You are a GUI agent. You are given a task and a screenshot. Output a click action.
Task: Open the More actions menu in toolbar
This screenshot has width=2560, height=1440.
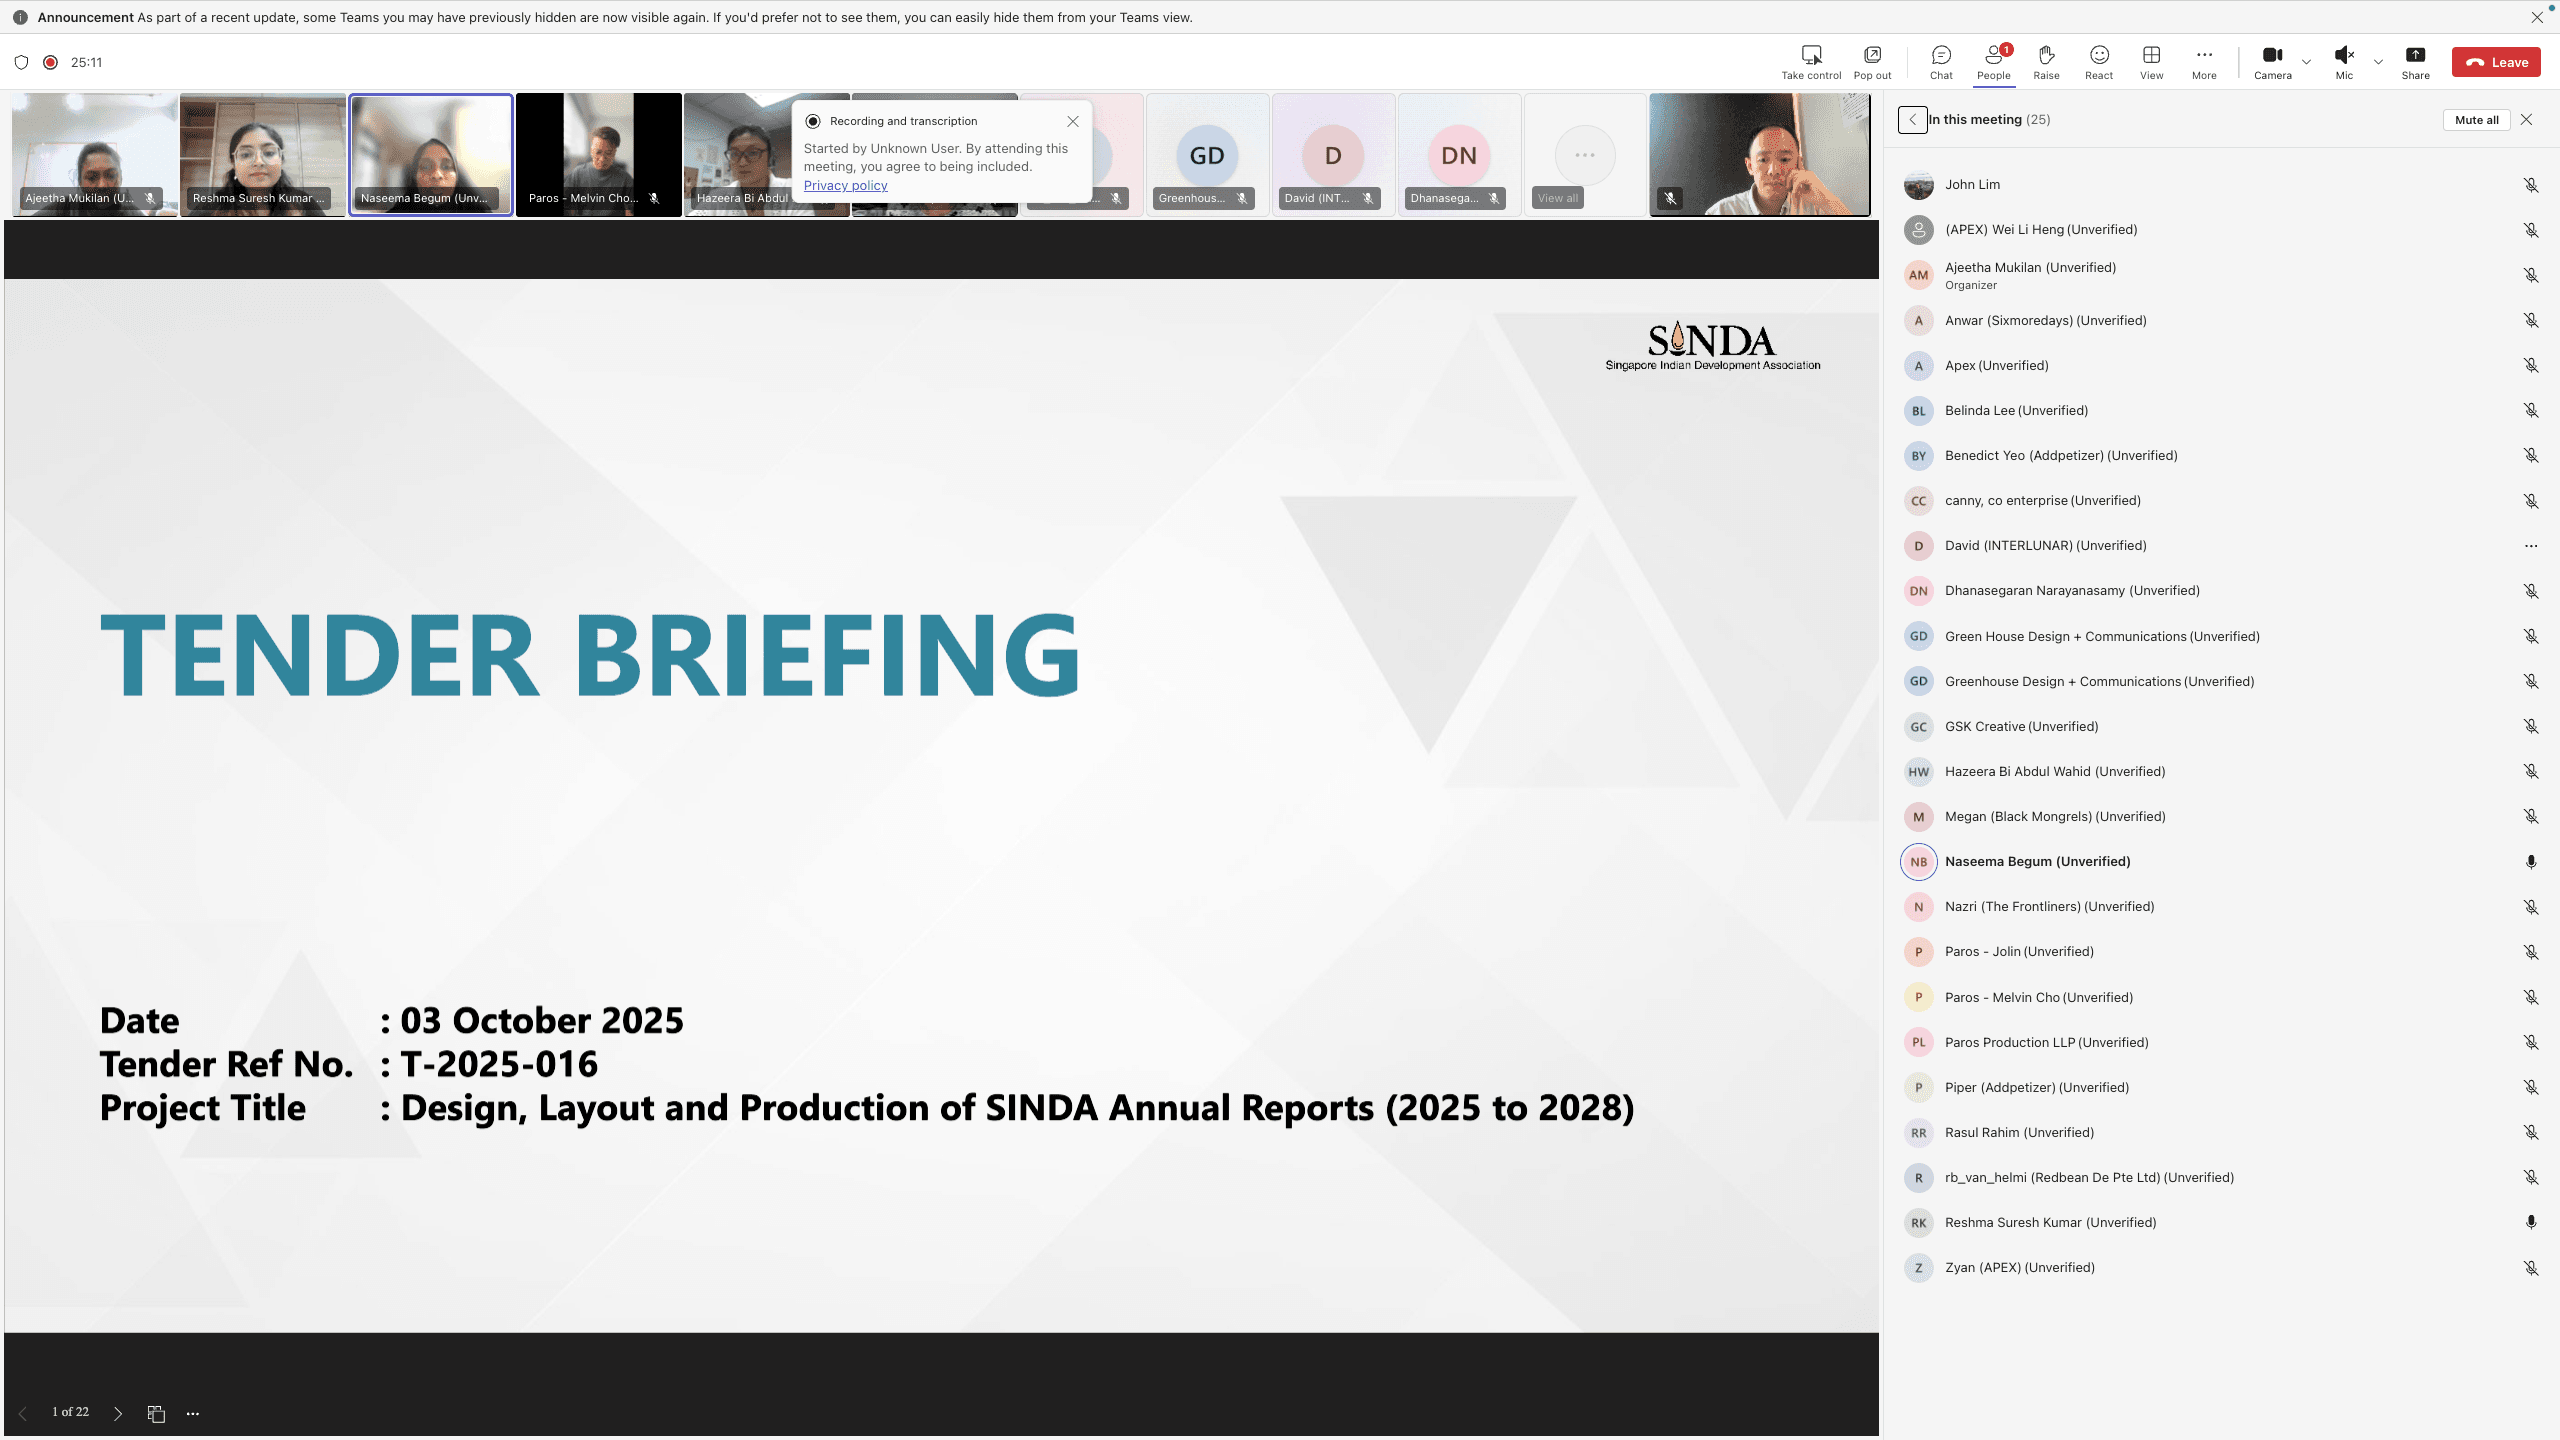point(2204,61)
